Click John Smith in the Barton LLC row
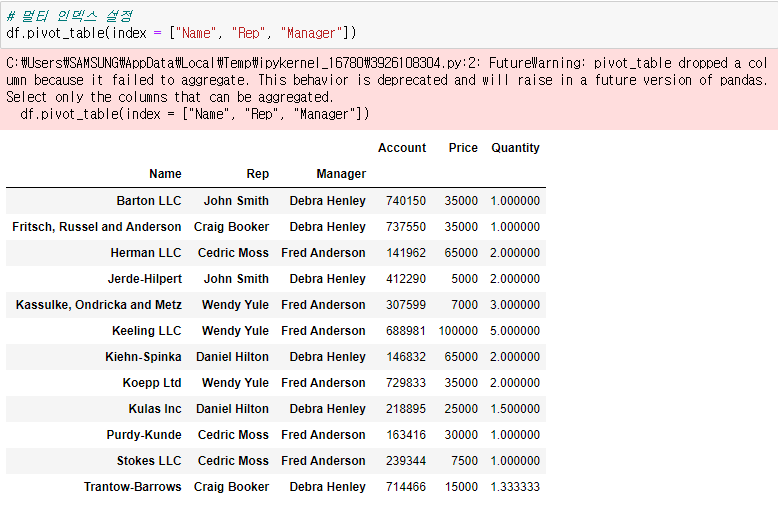This screenshot has height=506, width=778. [236, 201]
